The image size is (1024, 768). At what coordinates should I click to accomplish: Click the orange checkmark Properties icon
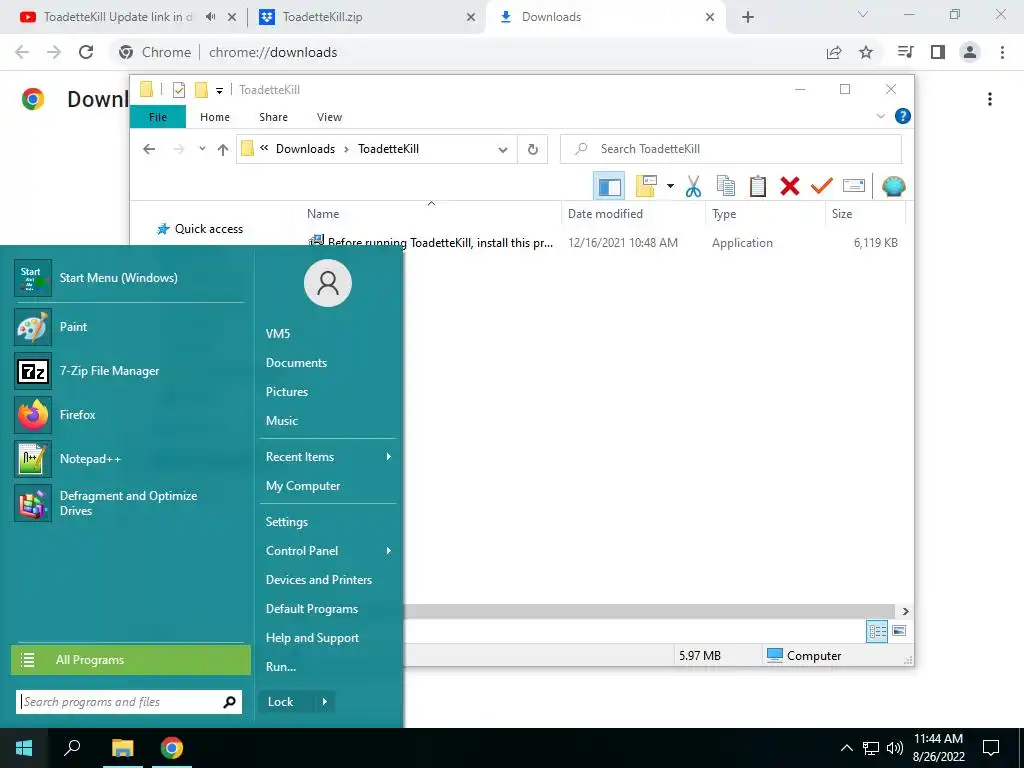click(x=822, y=186)
